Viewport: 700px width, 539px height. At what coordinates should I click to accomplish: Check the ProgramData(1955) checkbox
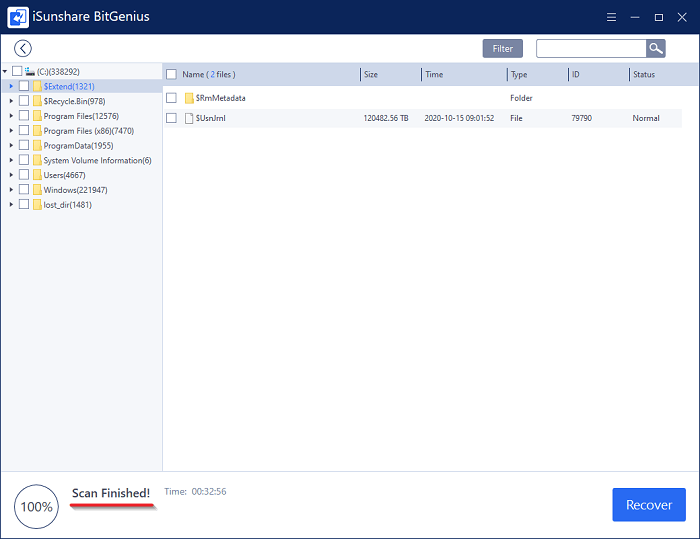tap(24, 145)
